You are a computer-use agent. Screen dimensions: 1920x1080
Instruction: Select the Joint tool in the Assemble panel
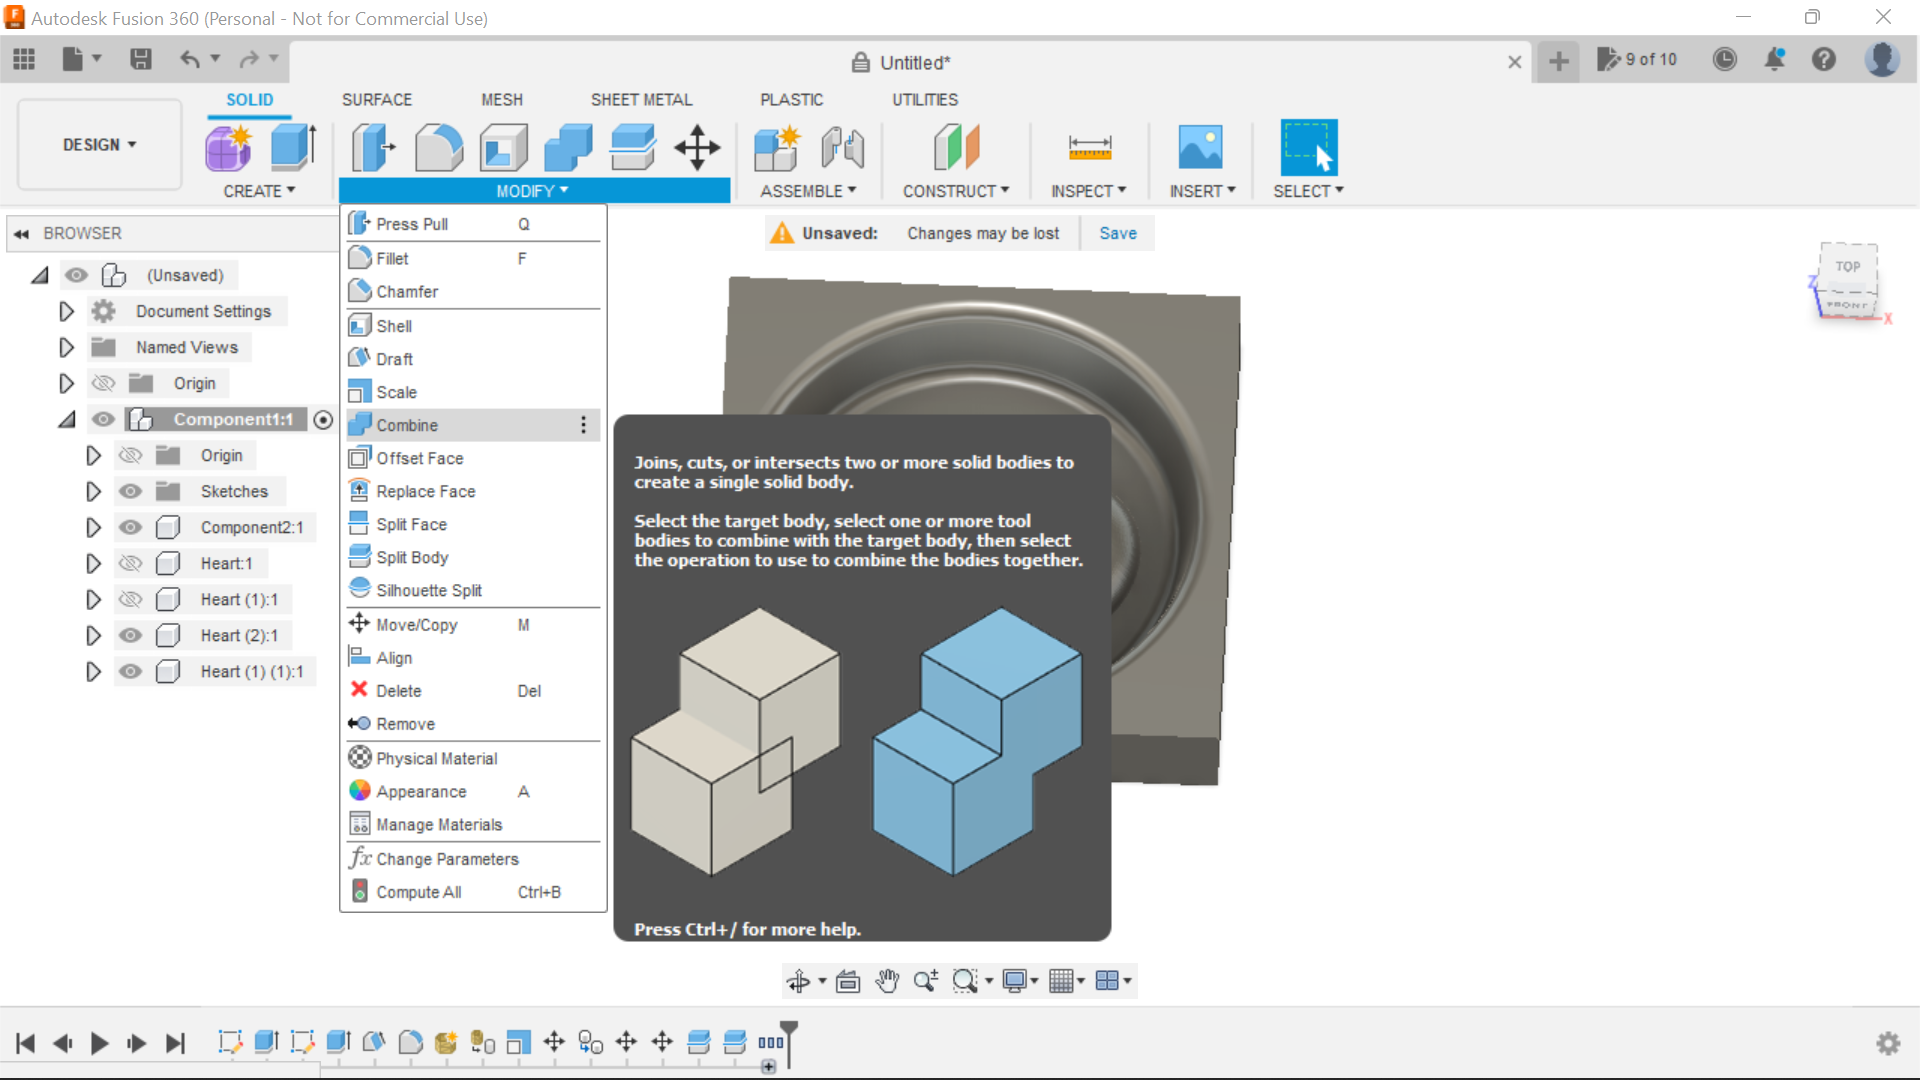pos(841,147)
